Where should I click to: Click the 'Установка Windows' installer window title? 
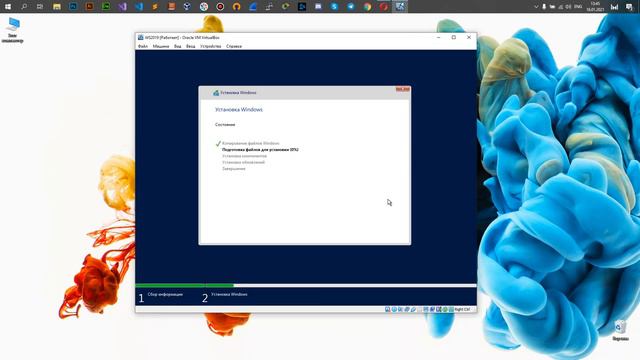coord(238,93)
